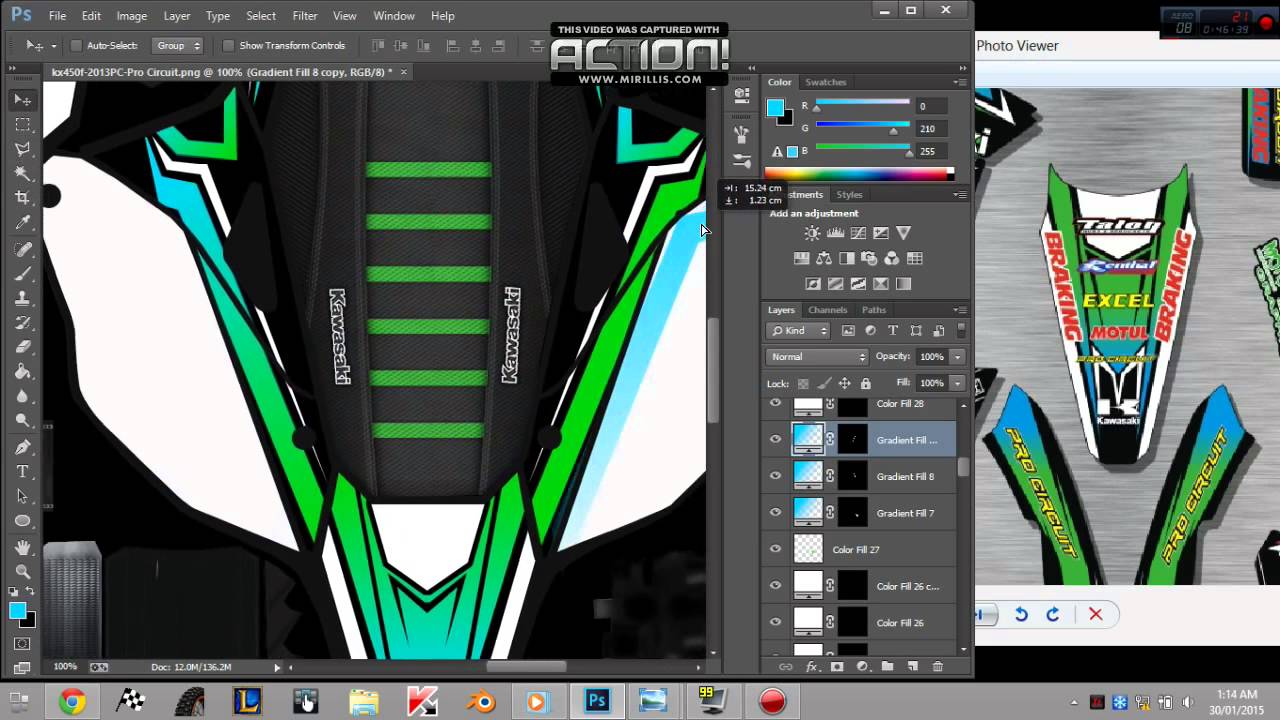
Task: Add a Levels adjustment
Action: pos(835,233)
